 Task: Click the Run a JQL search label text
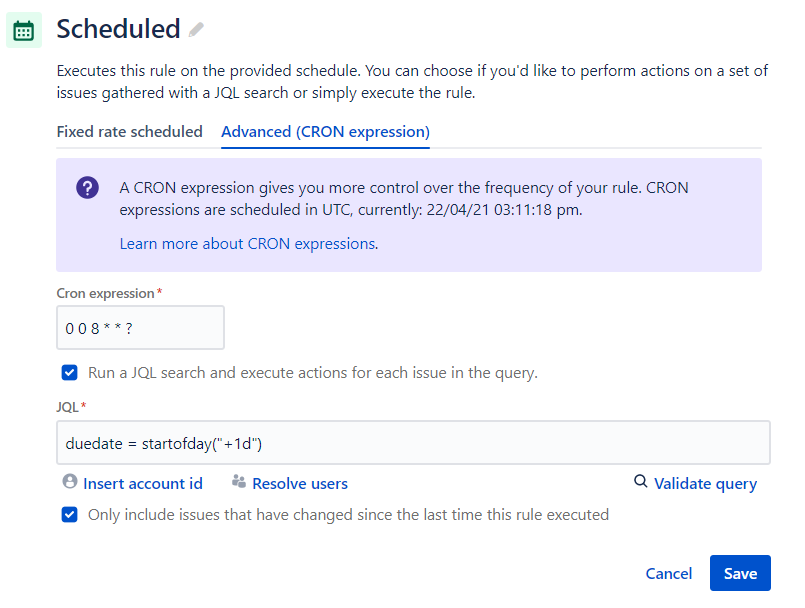tap(313, 373)
